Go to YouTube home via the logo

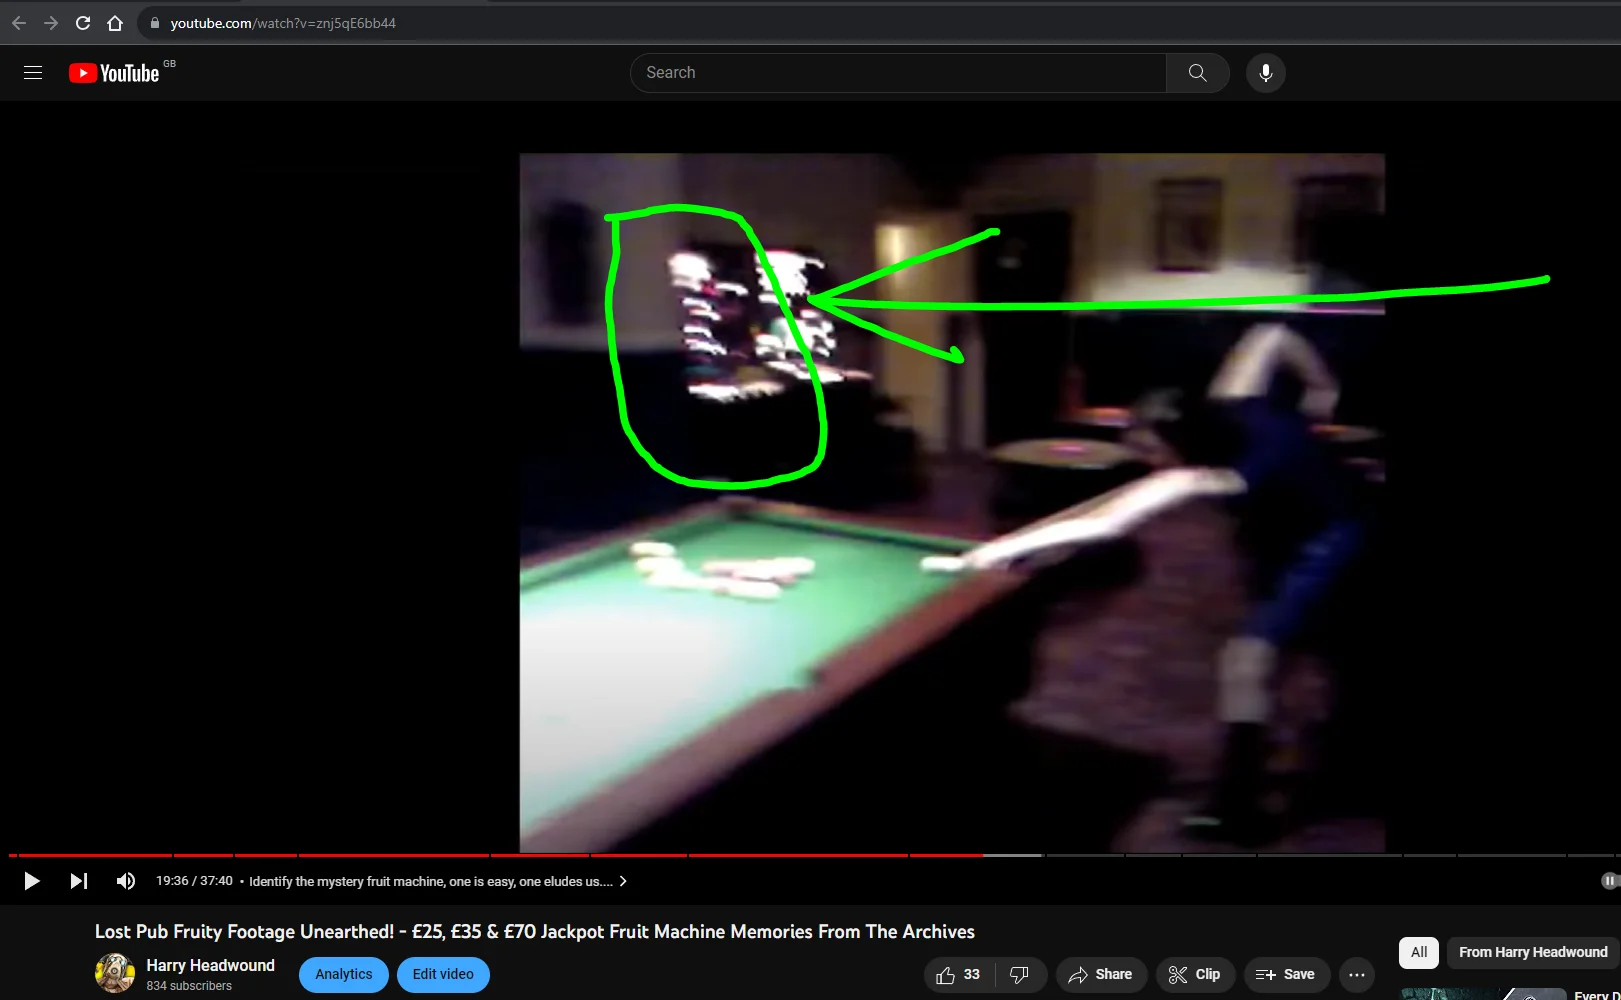click(x=114, y=73)
